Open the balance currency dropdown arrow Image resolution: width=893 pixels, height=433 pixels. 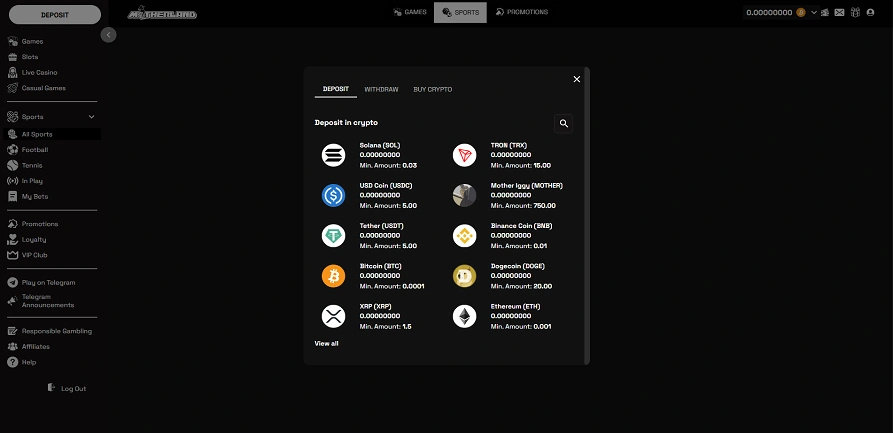[813, 12]
